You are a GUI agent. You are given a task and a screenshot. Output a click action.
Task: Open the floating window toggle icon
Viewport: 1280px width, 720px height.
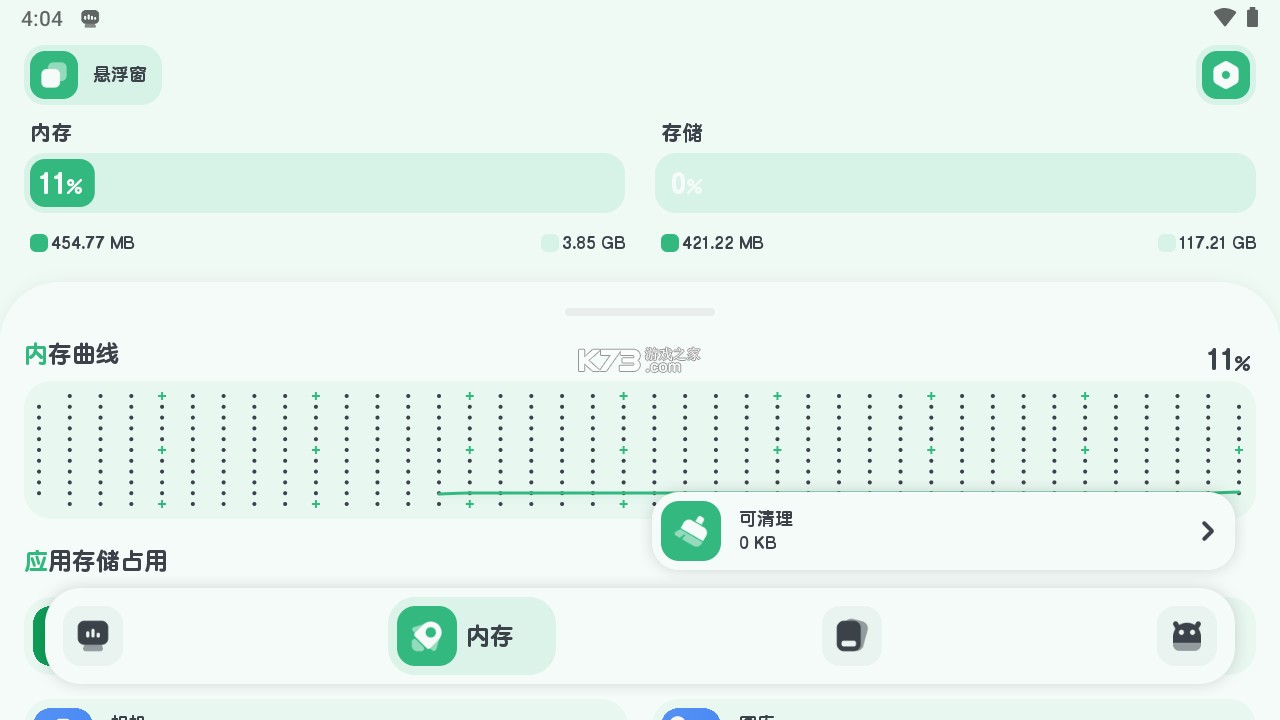54,75
